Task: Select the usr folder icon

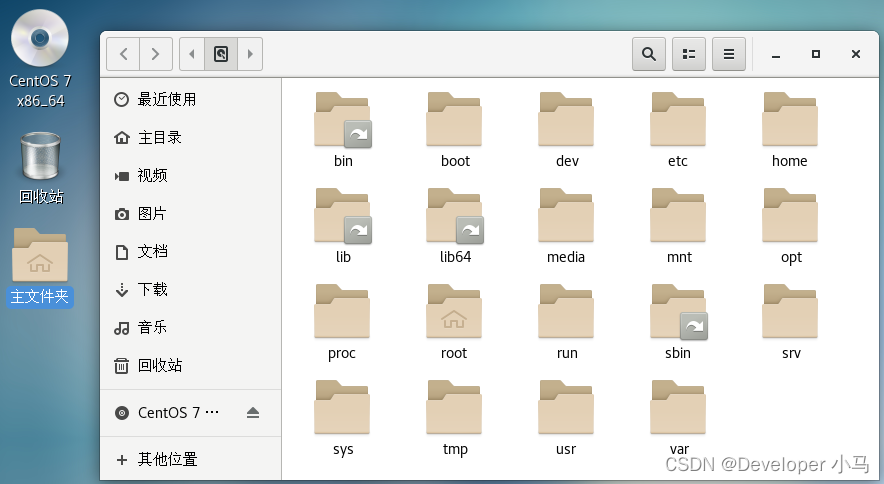Action: pos(566,408)
